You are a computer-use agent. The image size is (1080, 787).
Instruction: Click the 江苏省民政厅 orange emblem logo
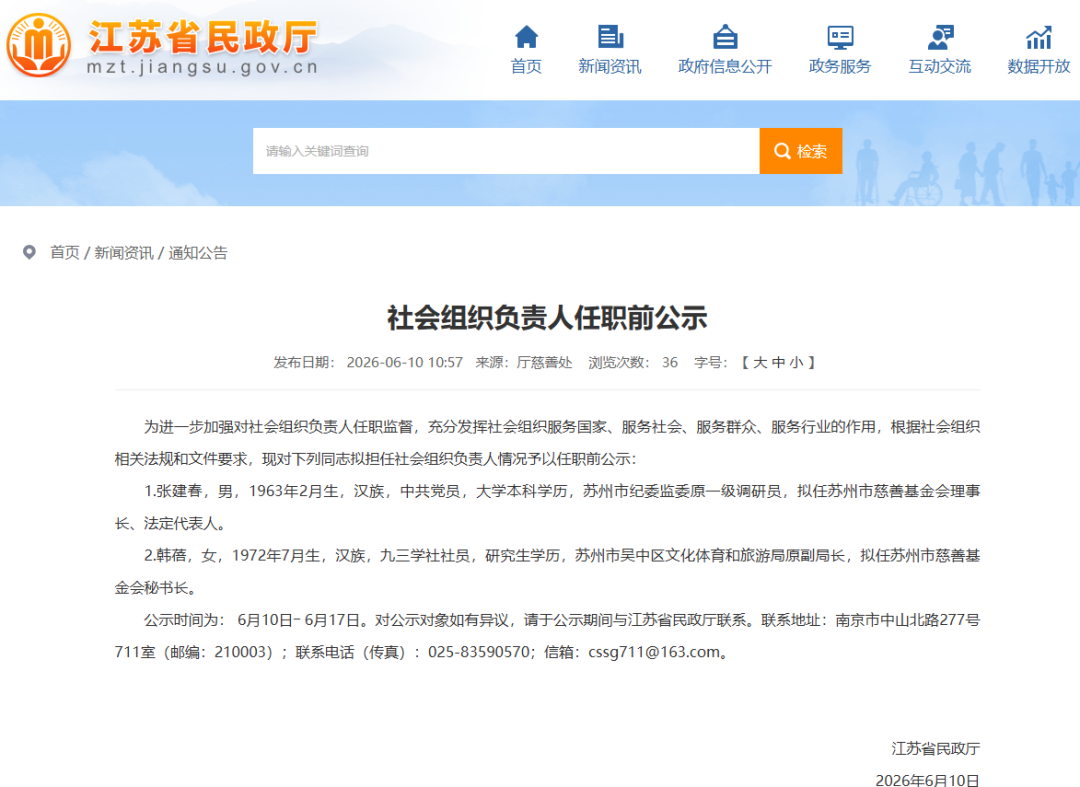pos(39,45)
